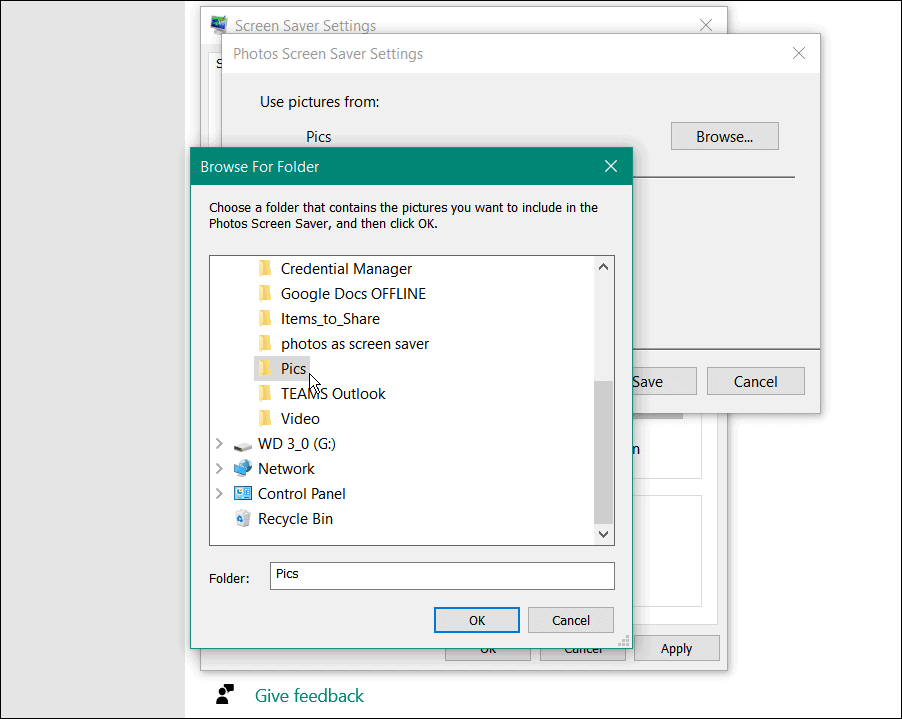Choose the TEAMS Outlook folder
The image size is (902, 719).
tap(332, 393)
